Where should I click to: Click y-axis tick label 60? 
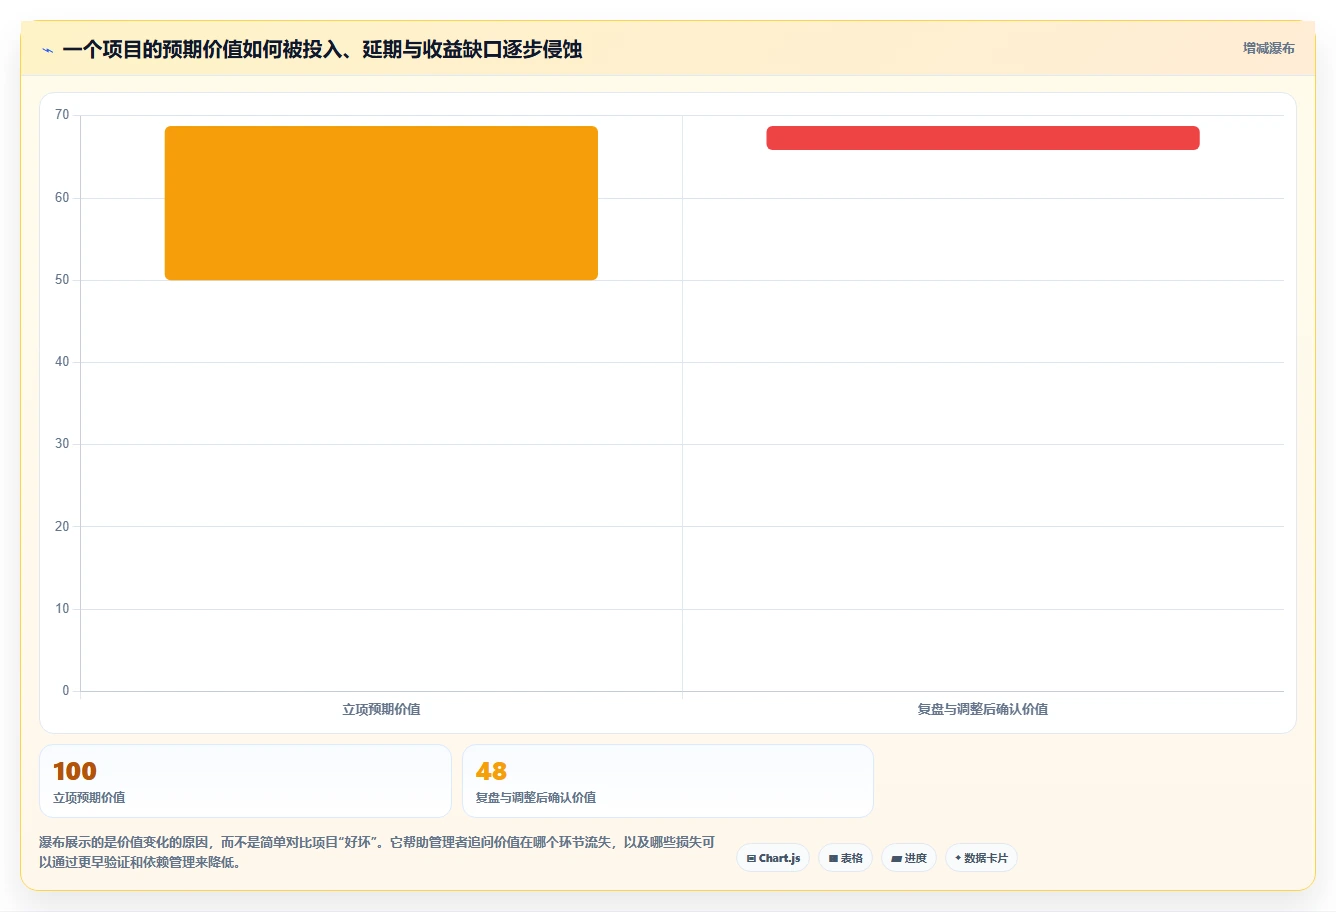pos(62,198)
